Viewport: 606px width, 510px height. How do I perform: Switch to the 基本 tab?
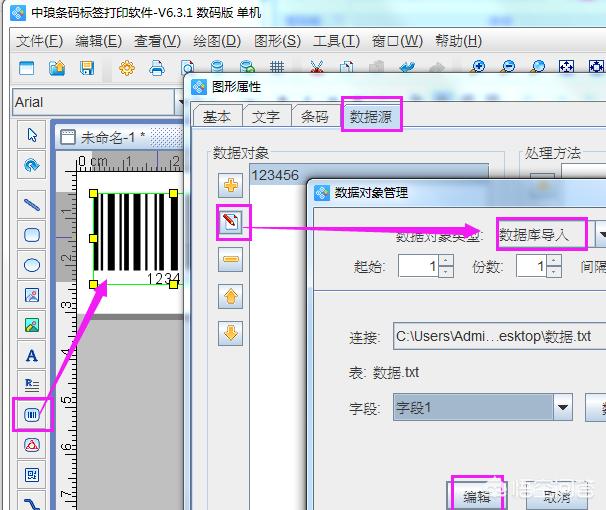217,116
